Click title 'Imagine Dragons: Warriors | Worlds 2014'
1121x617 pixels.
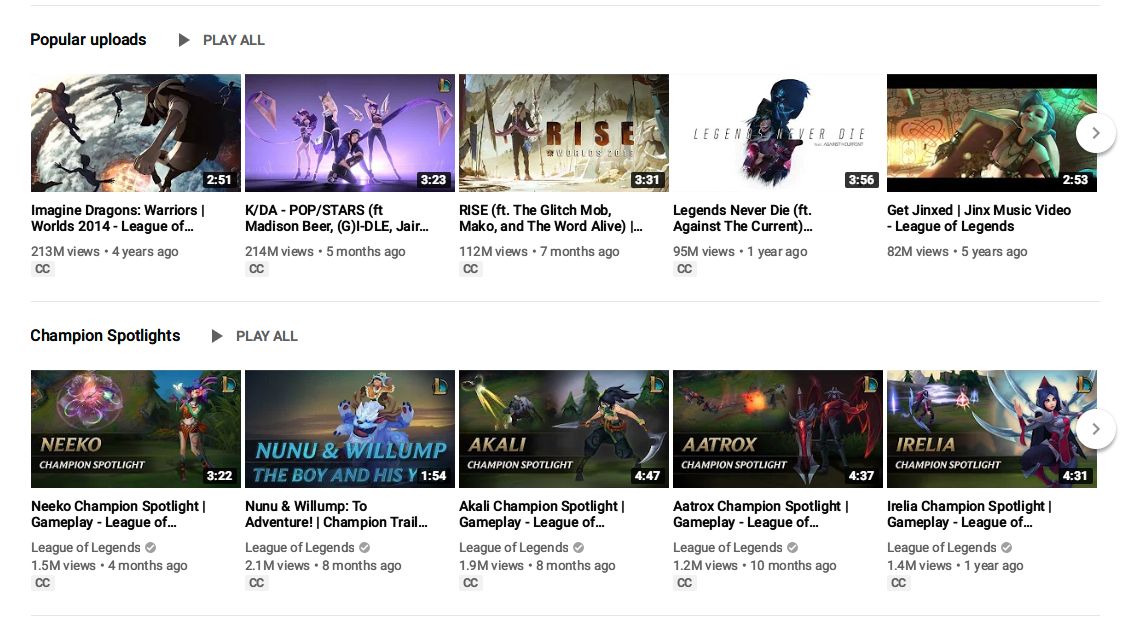point(118,218)
